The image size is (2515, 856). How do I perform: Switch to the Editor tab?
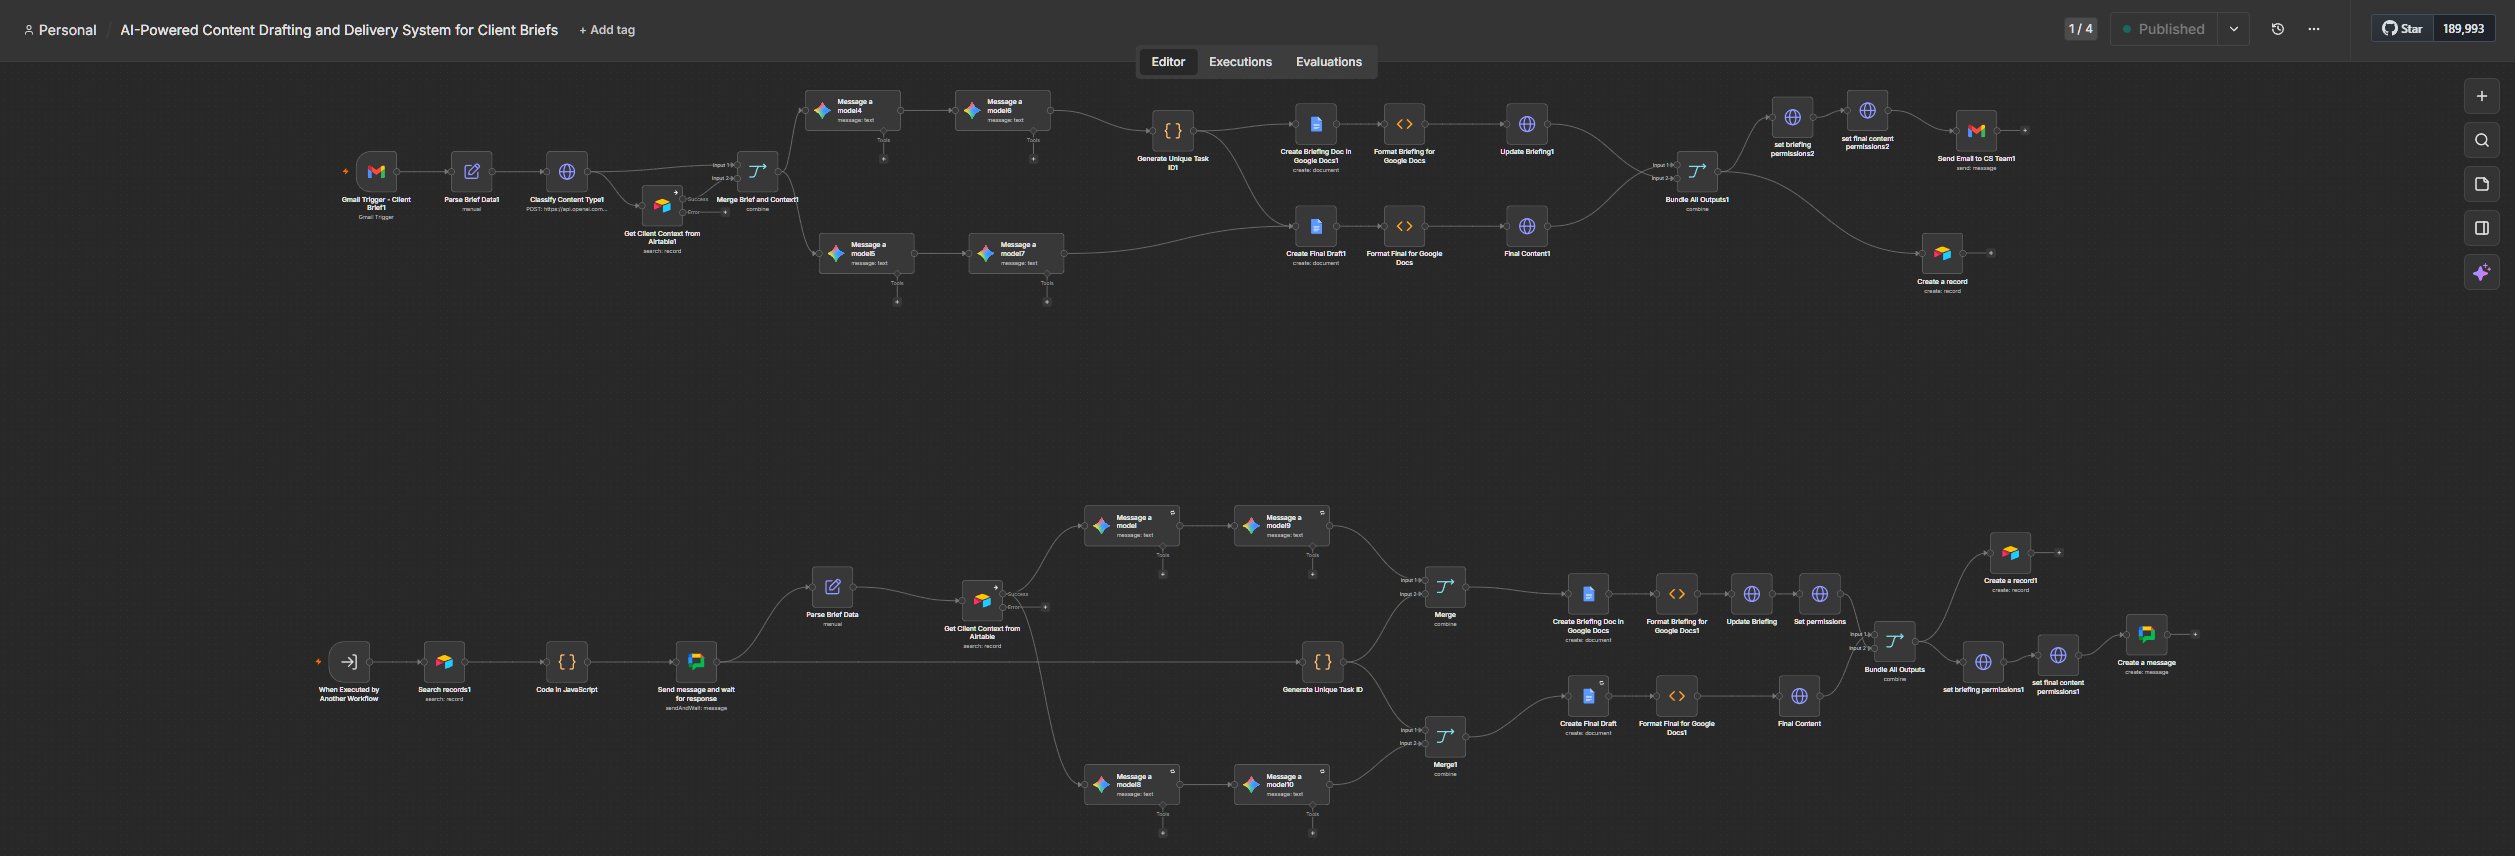point(1167,62)
